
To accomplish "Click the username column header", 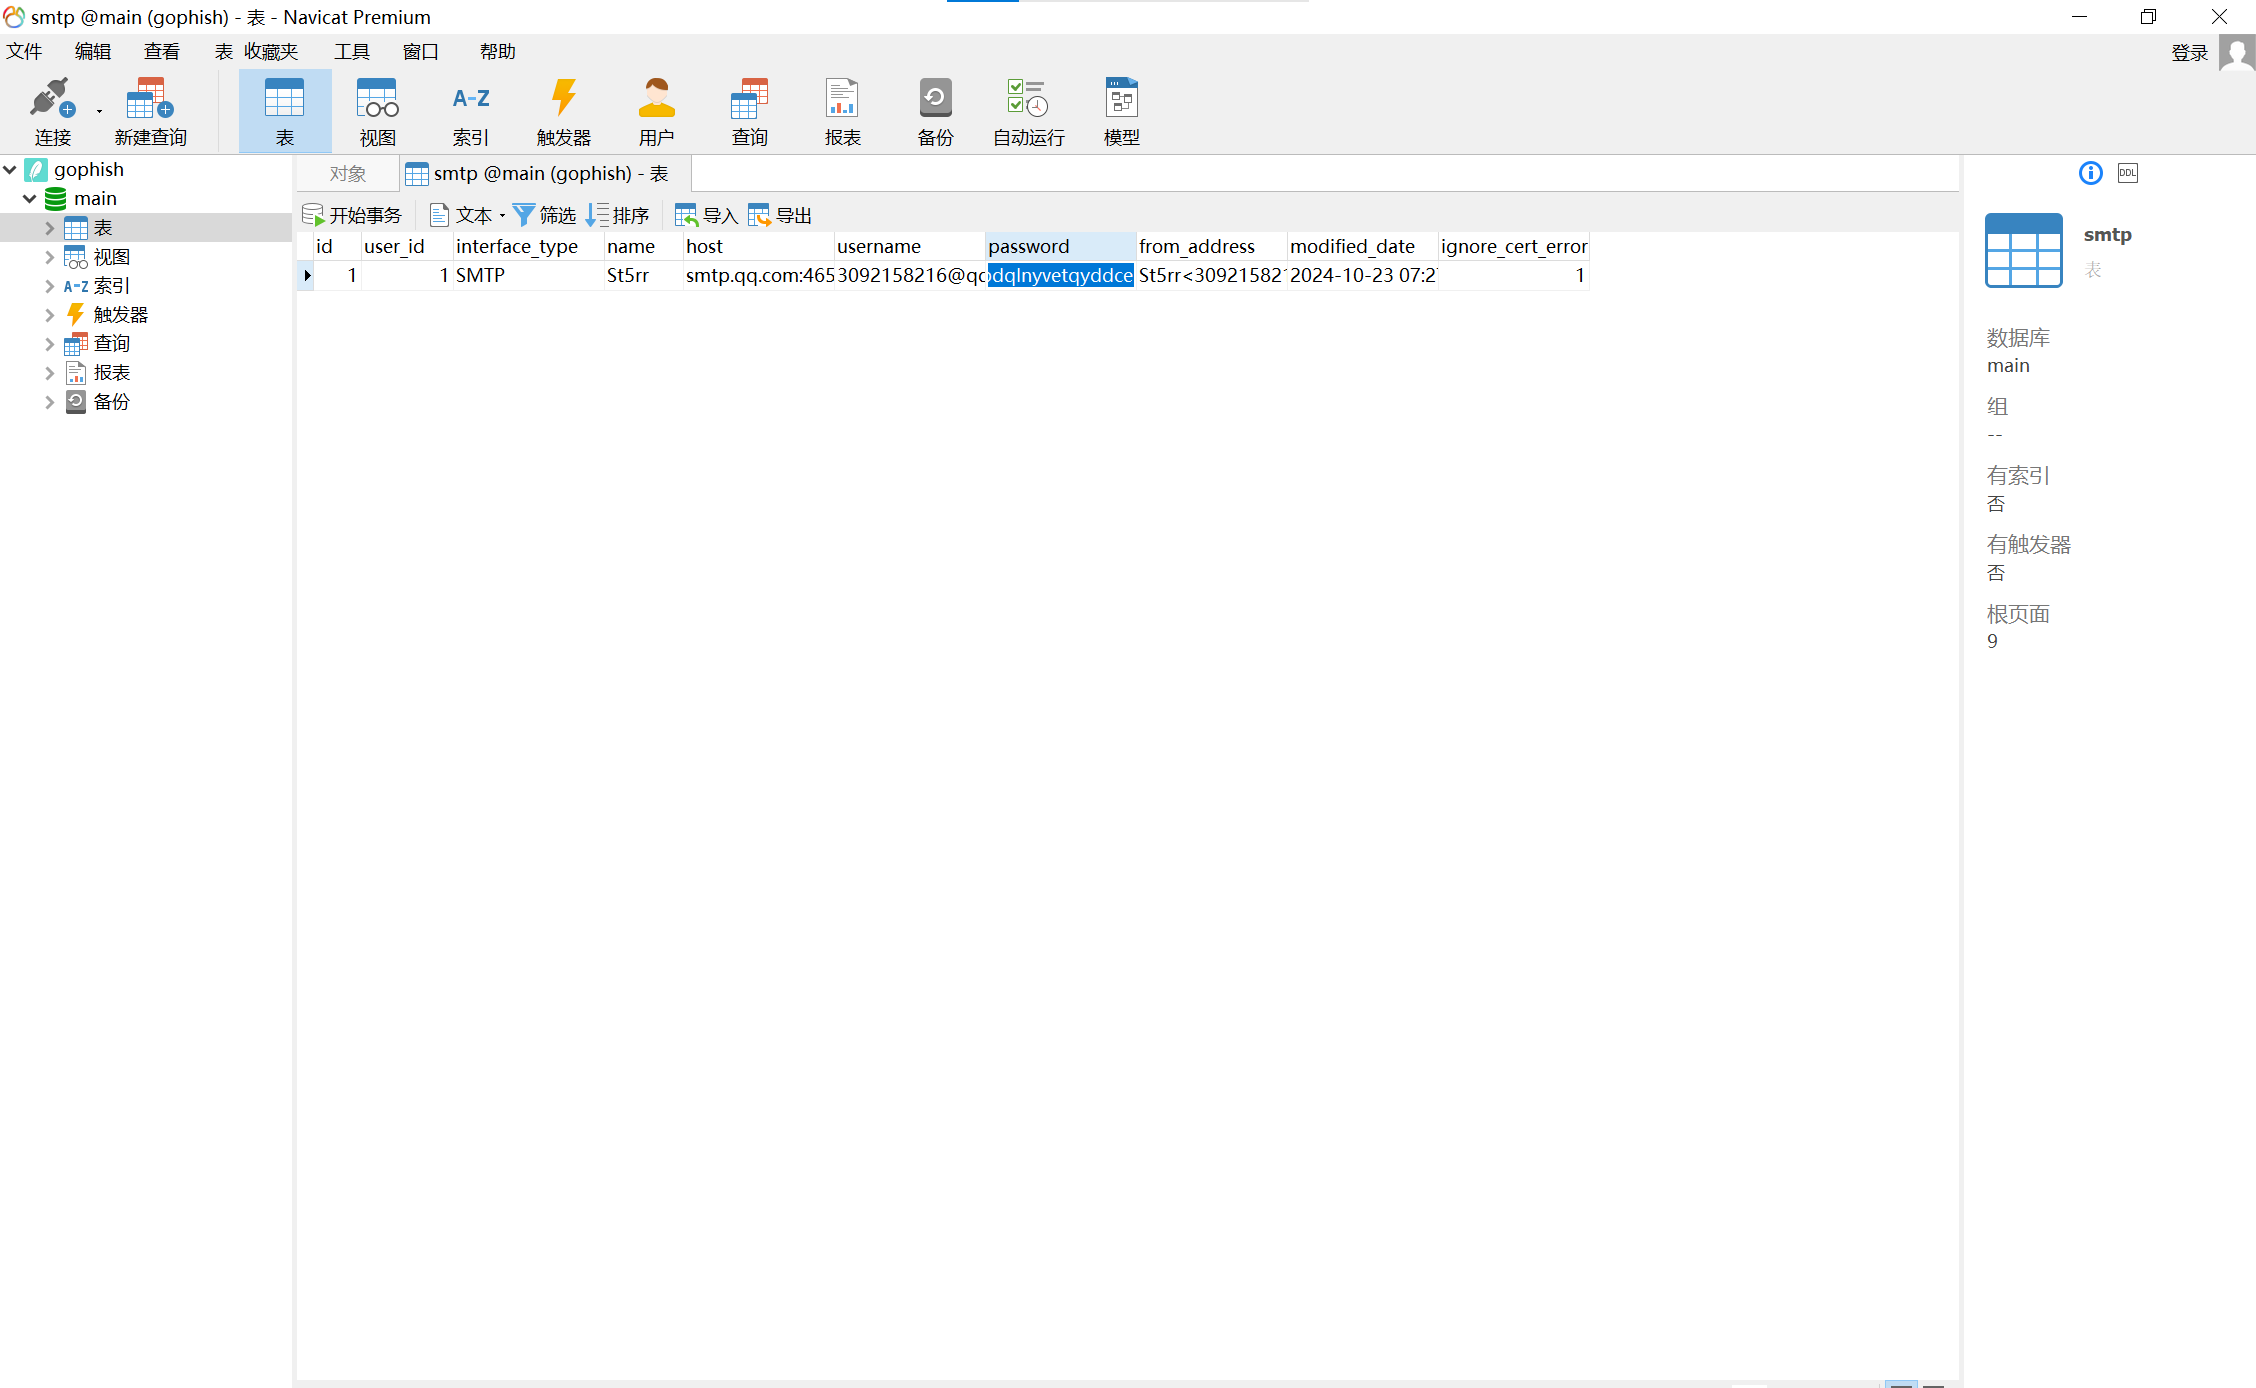I will tap(909, 246).
